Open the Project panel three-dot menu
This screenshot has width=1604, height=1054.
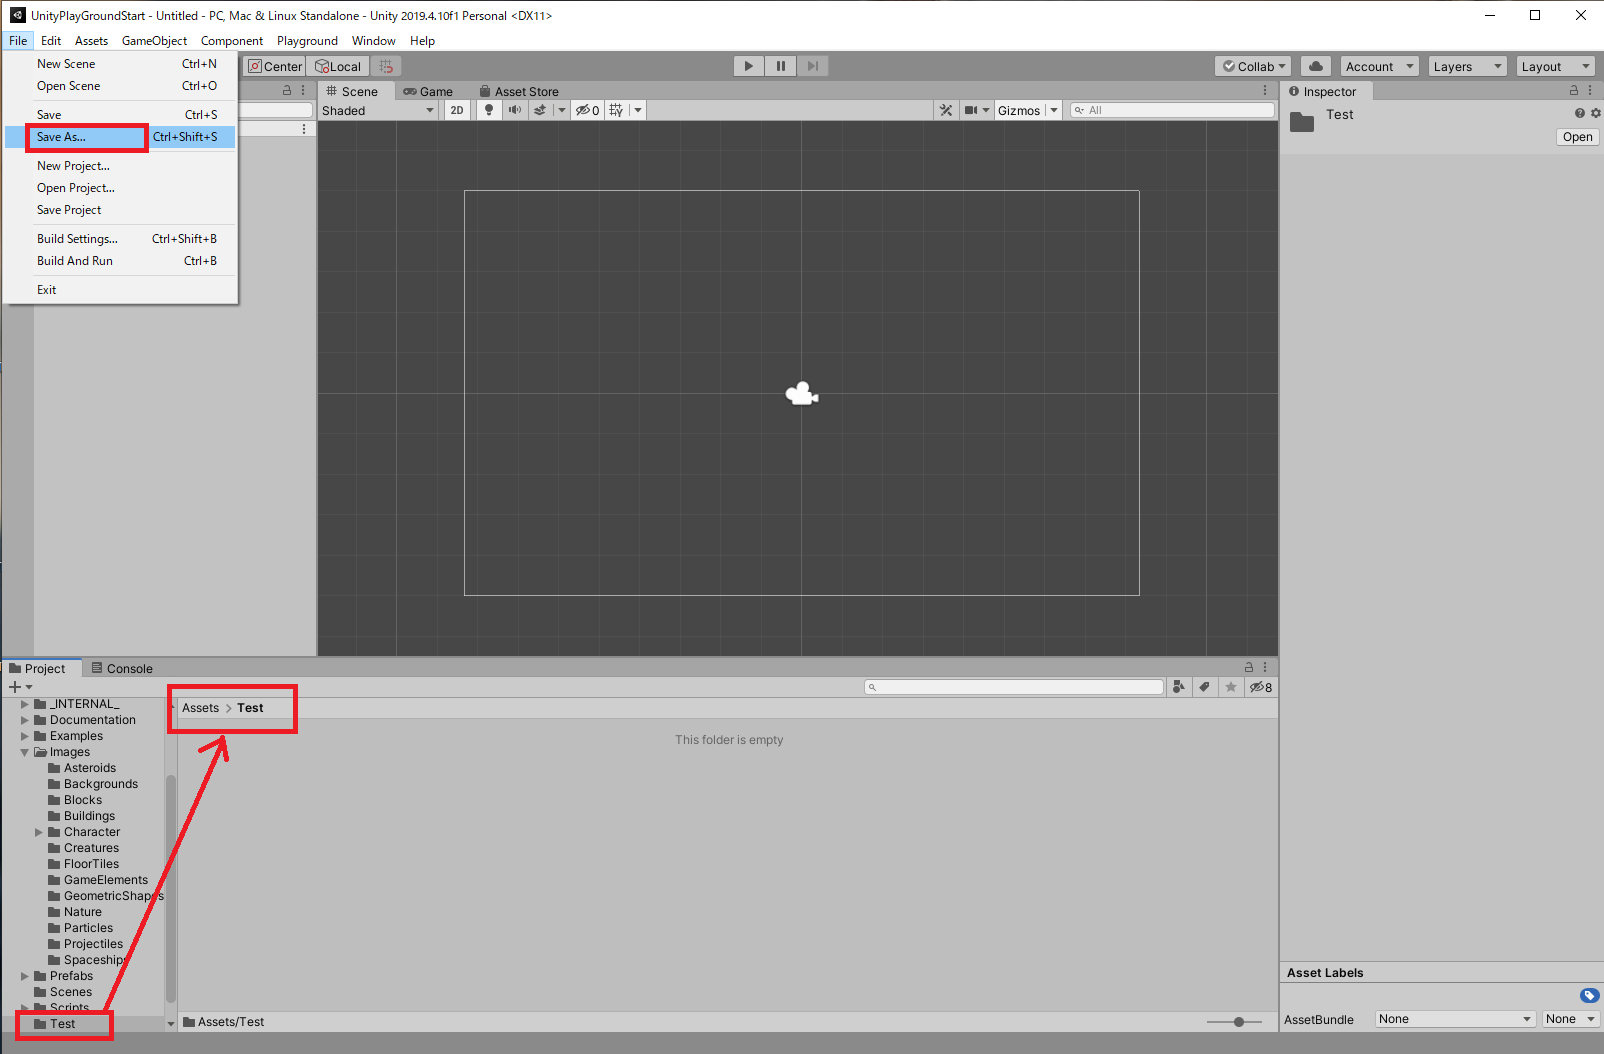pos(1265,667)
